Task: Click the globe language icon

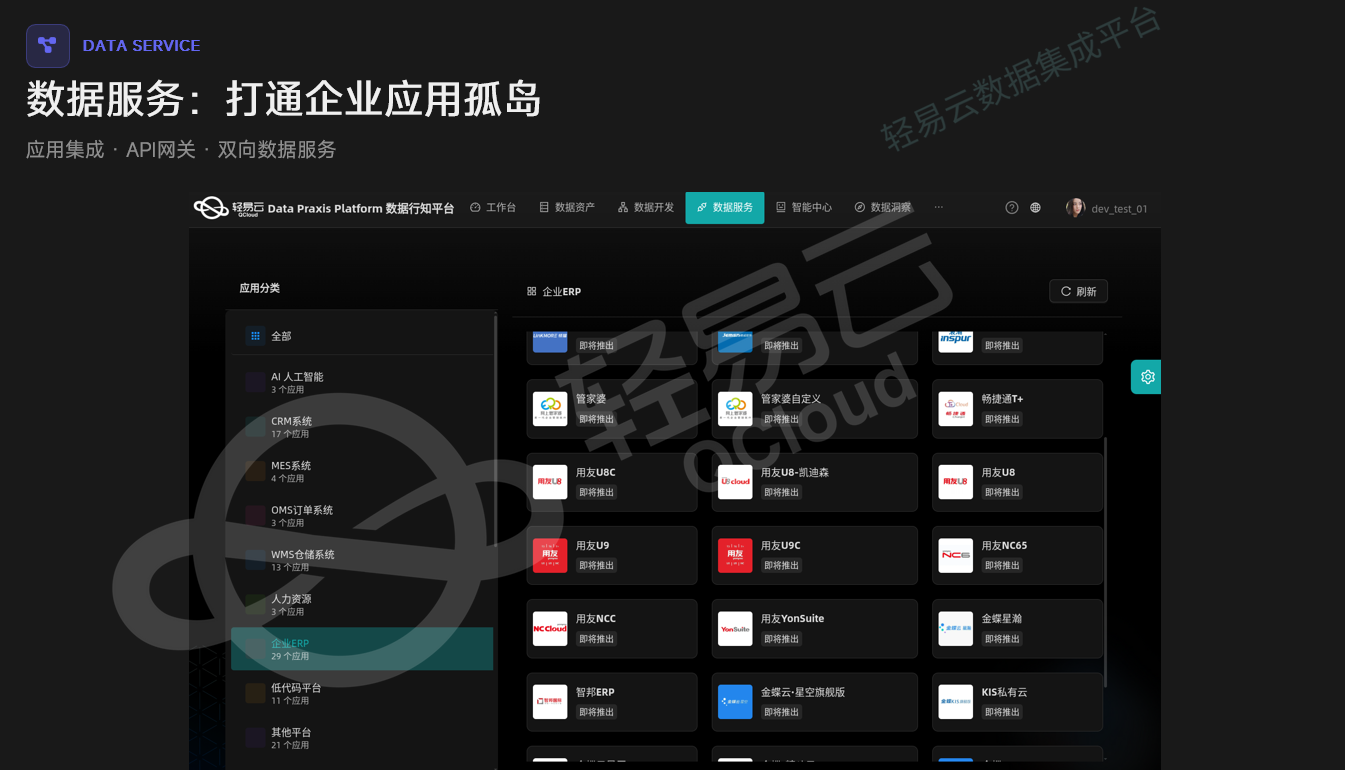Action: [1035, 208]
